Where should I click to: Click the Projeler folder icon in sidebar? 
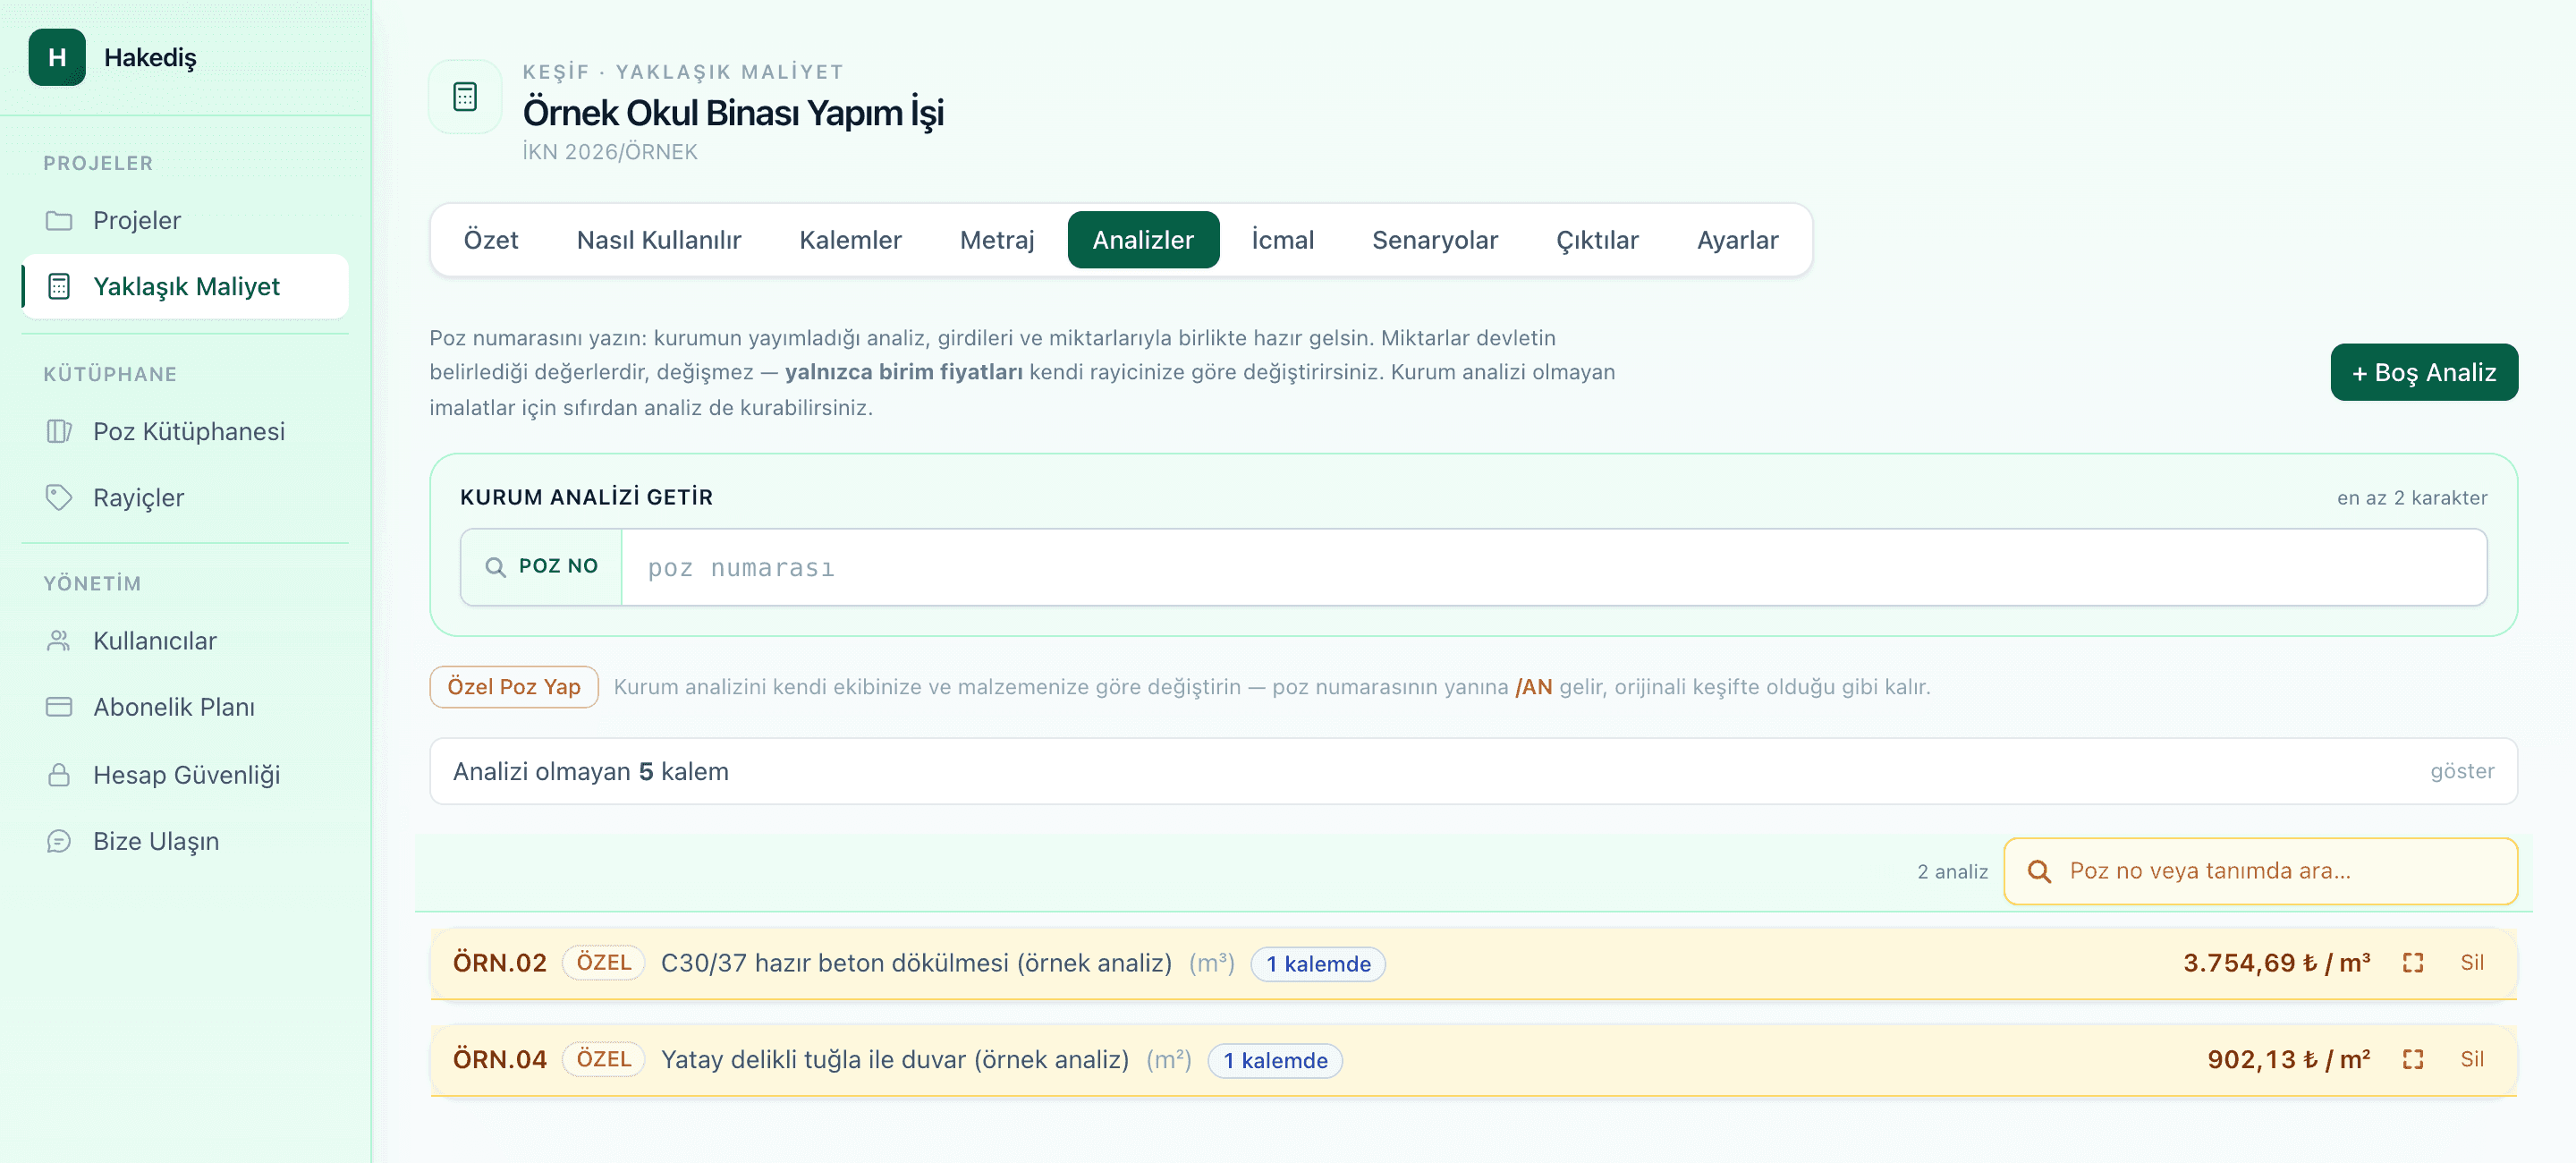(x=59, y=220)
